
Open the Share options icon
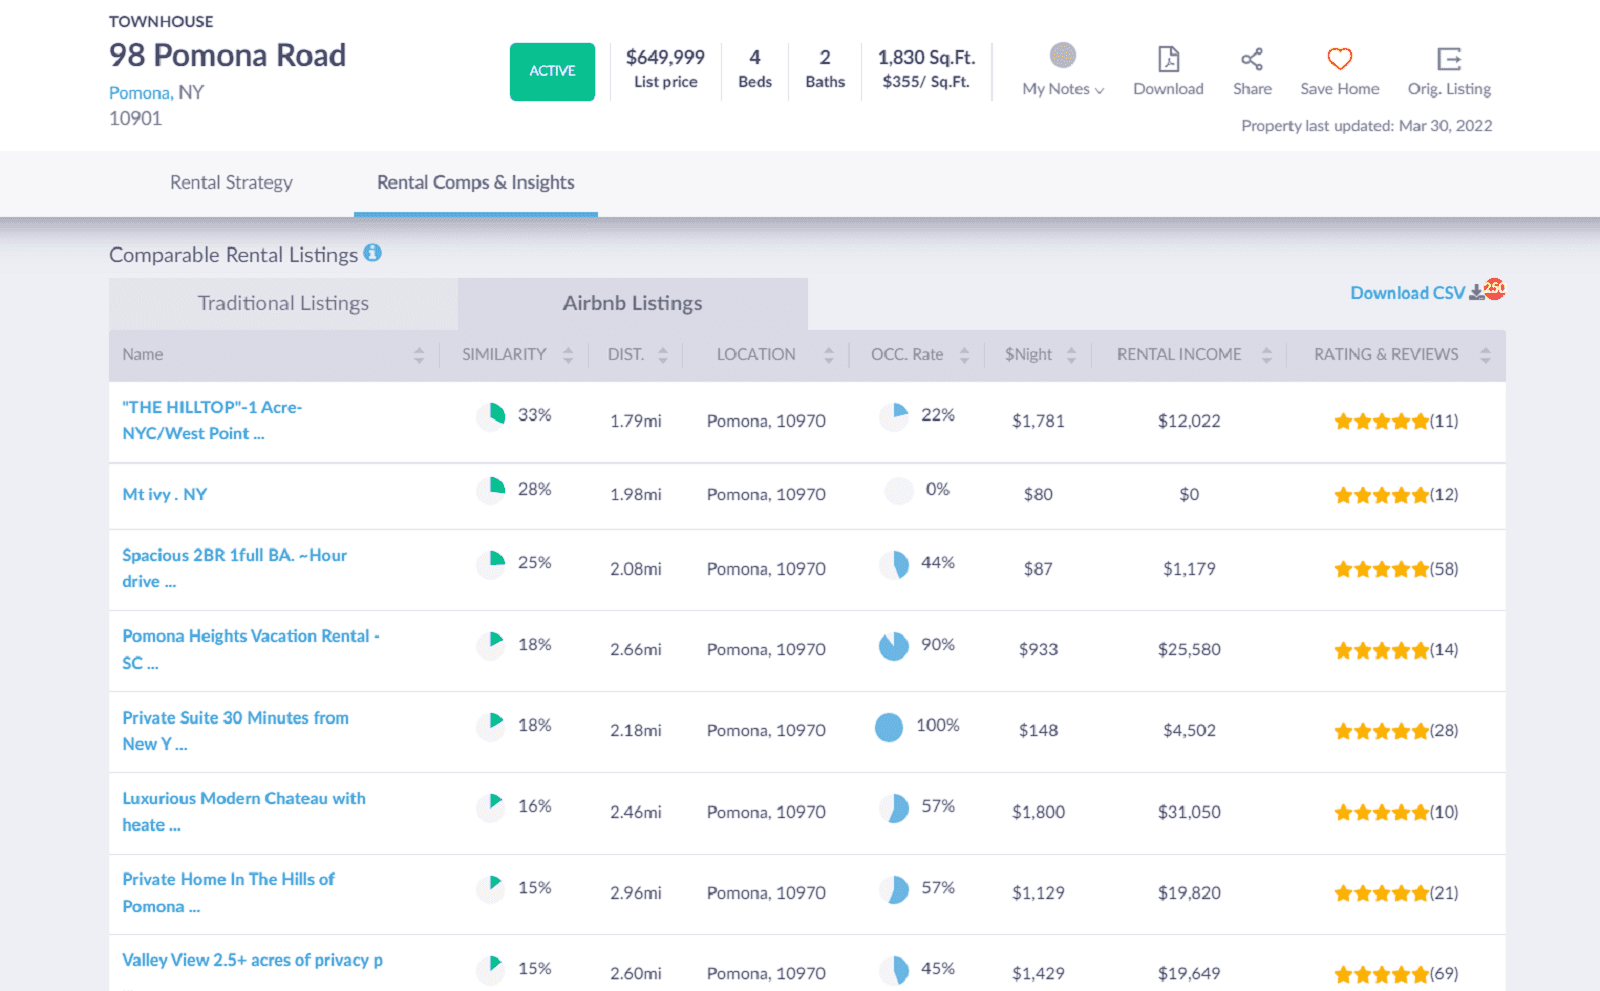(1252, 60)
